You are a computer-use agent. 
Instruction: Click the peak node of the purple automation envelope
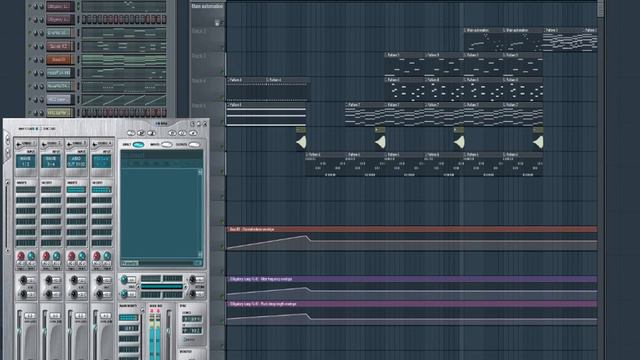(307, 288)
